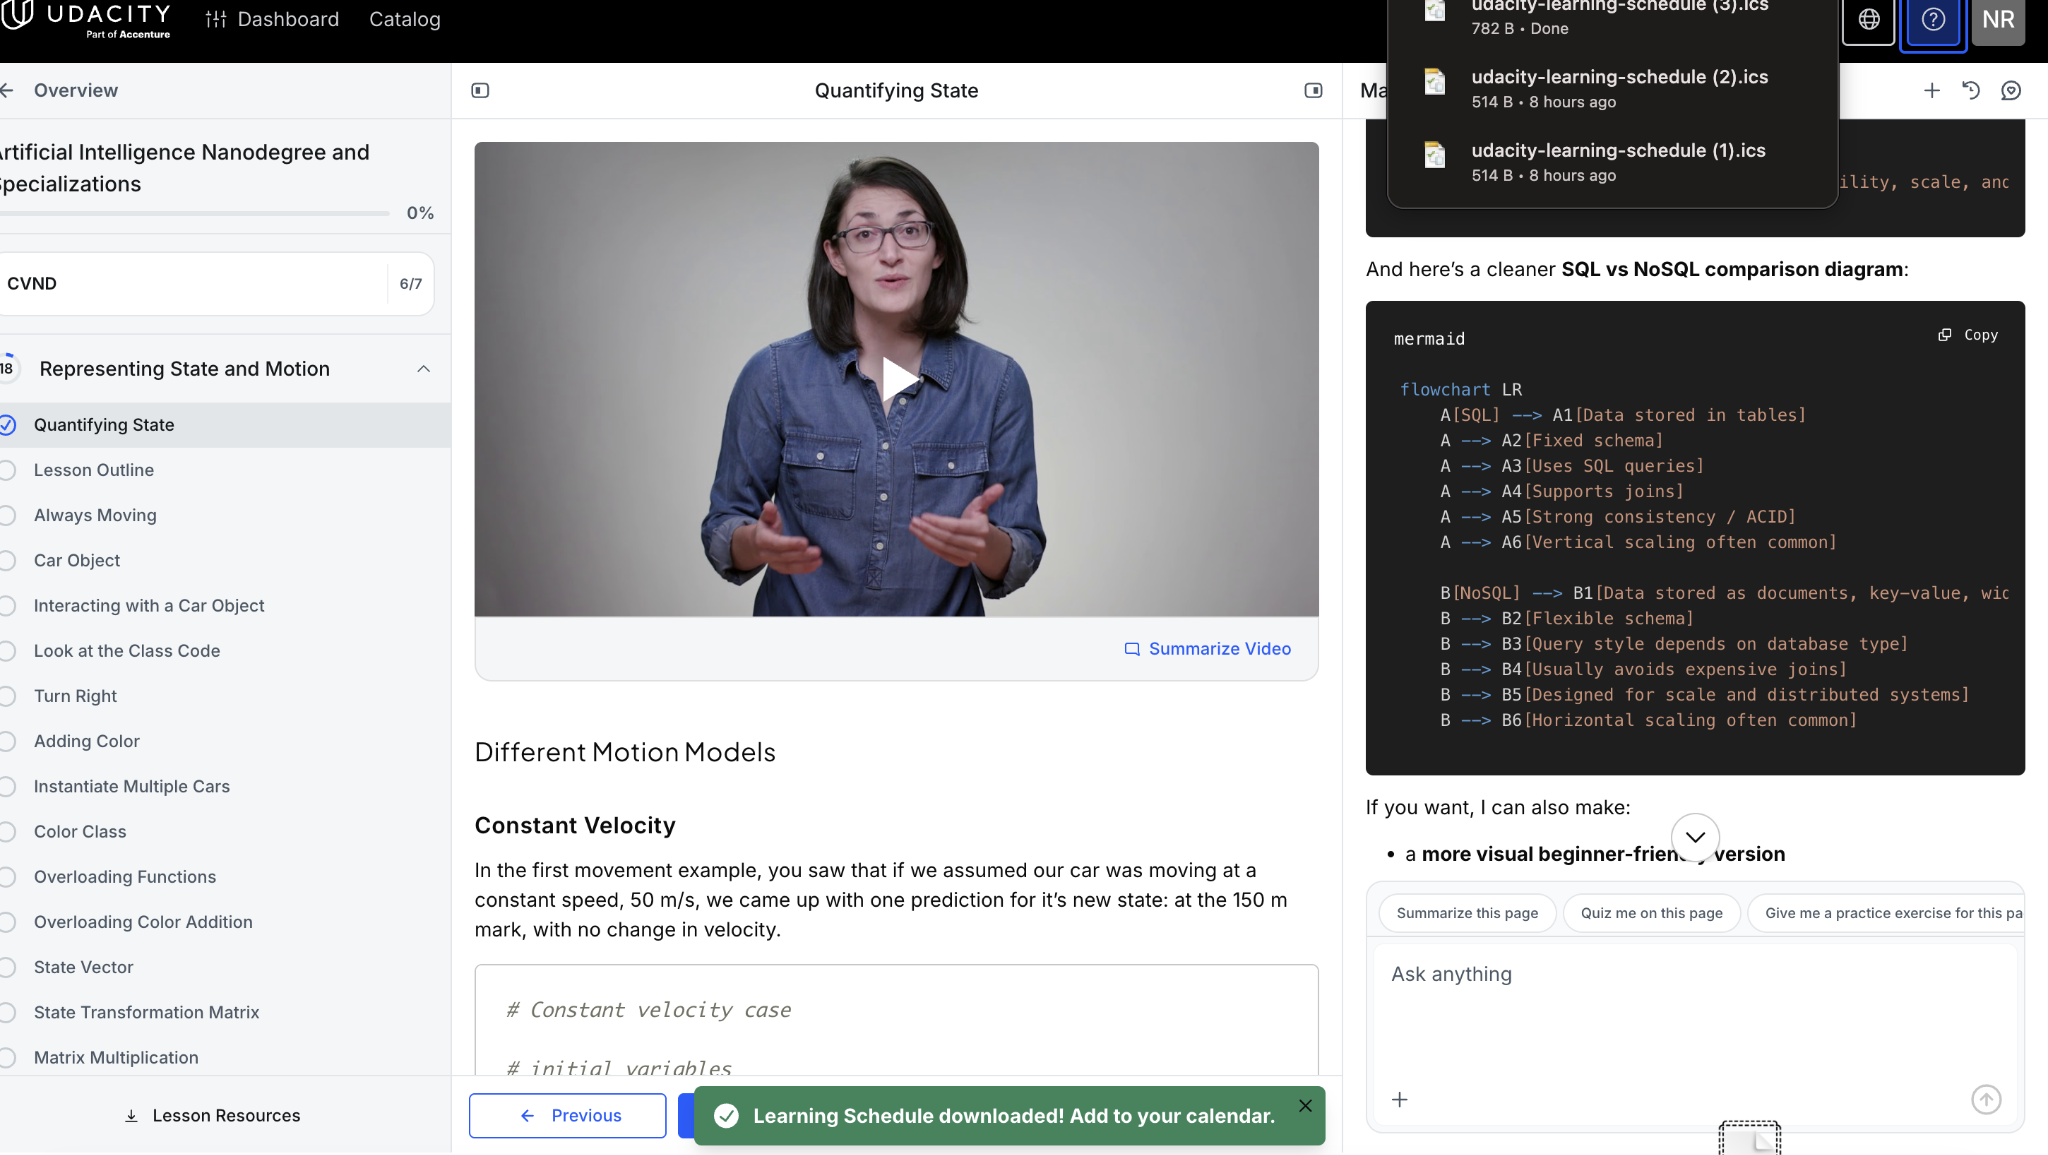2048x1155 pixels.
Task: Click the green success checkmark icon
Action: tap(727, 1116)
